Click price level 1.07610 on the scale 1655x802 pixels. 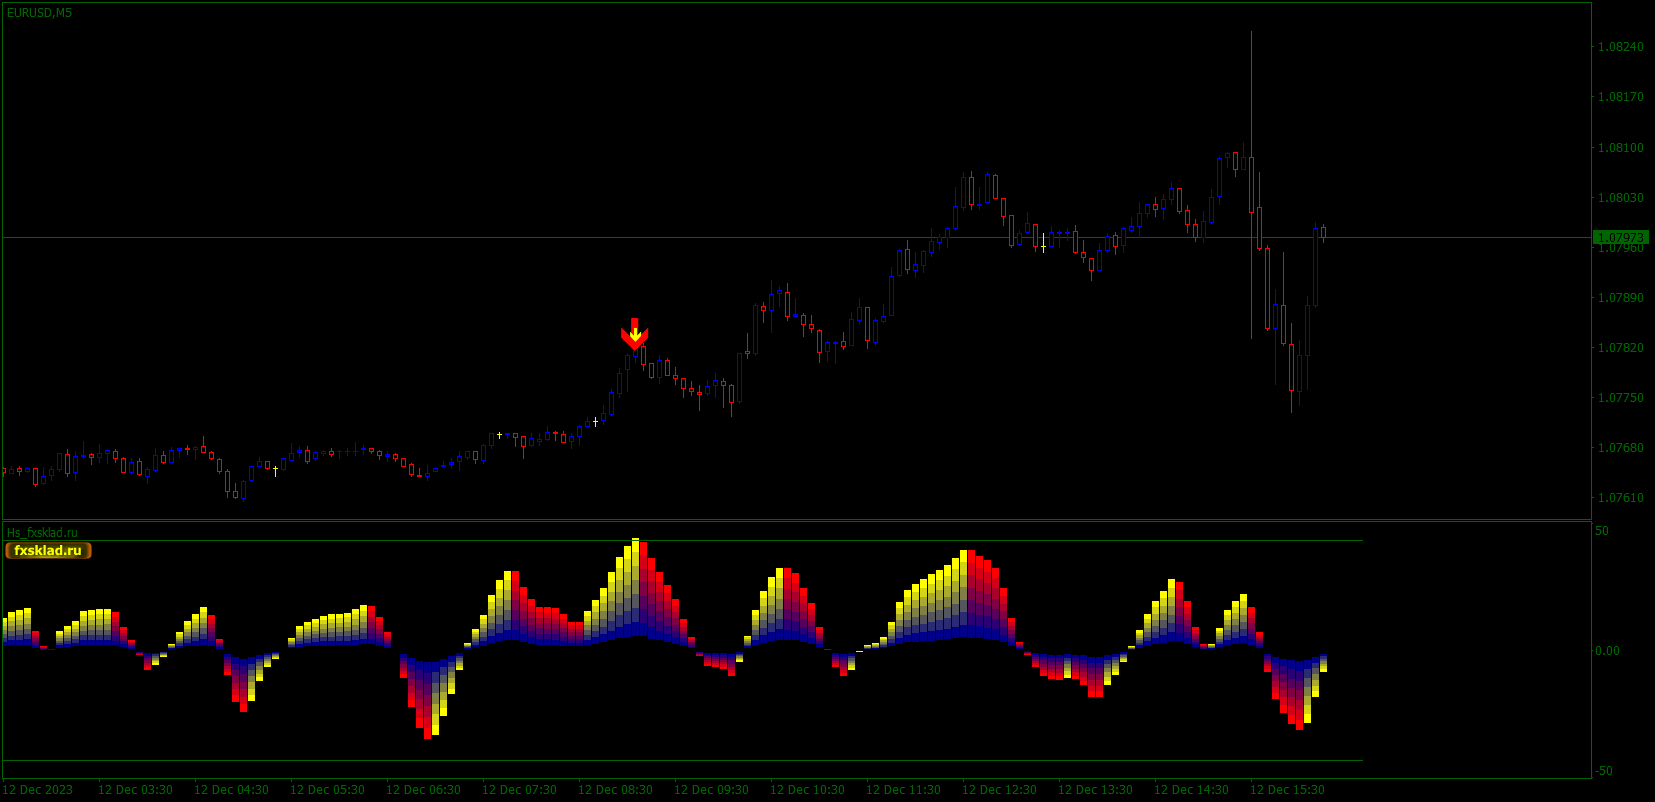click(x=1620, y=498)
